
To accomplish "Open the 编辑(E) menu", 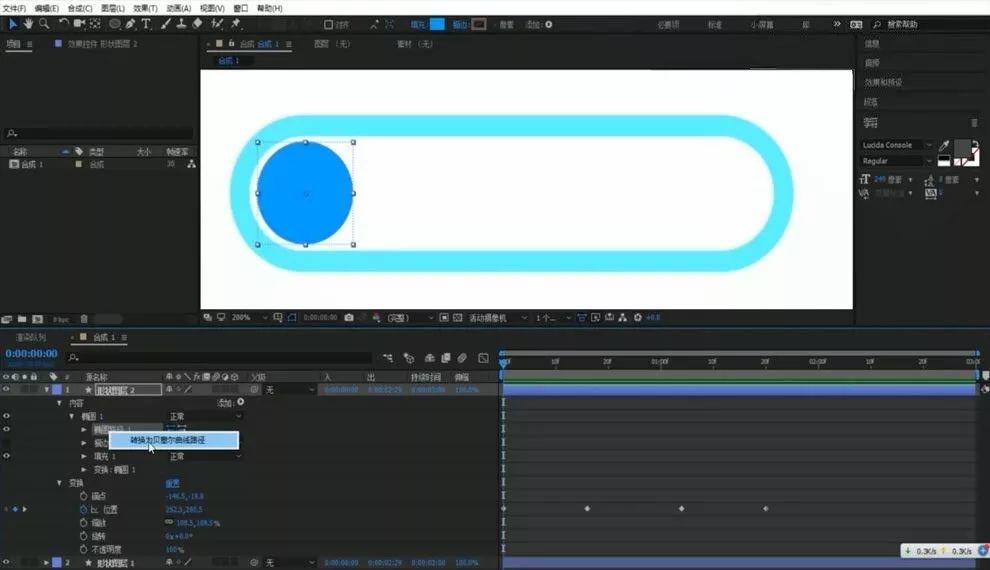I will (47, 8).
